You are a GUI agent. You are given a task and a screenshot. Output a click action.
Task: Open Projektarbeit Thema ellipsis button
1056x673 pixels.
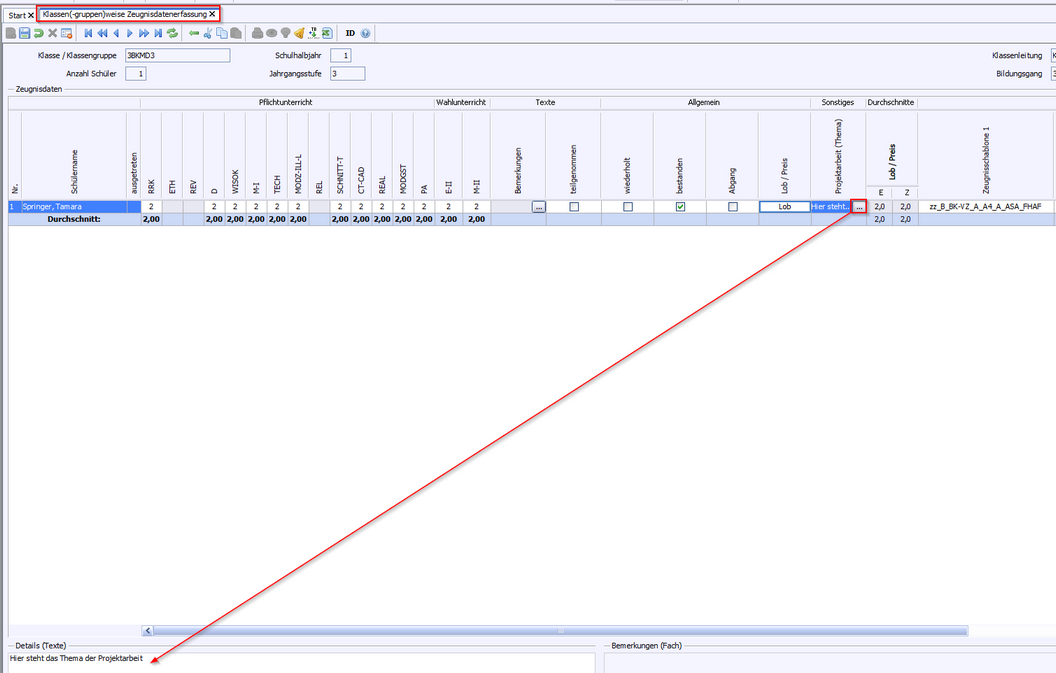coord(858,207)
